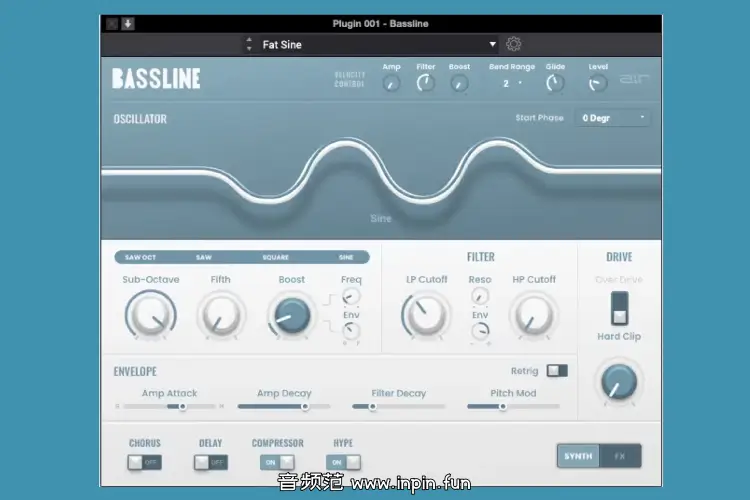
Task: Click the Velocity Control label
Action: (x=350, y=79)
